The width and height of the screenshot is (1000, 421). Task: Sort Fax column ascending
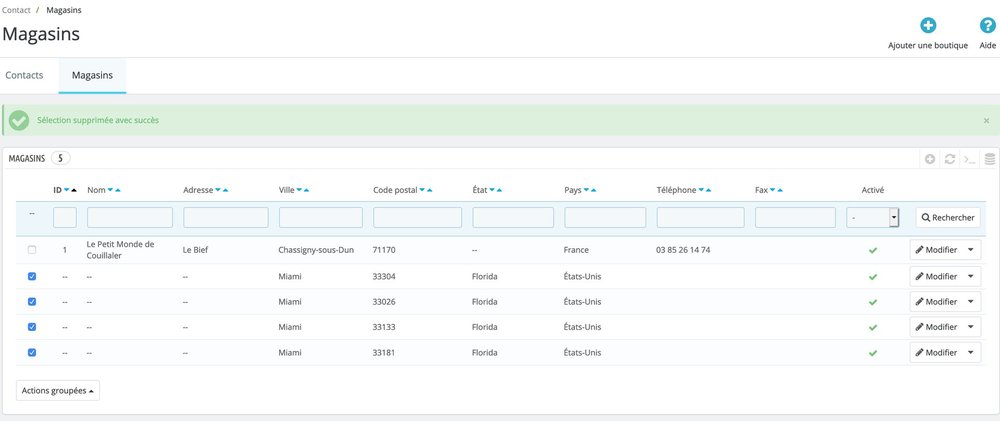780,190
